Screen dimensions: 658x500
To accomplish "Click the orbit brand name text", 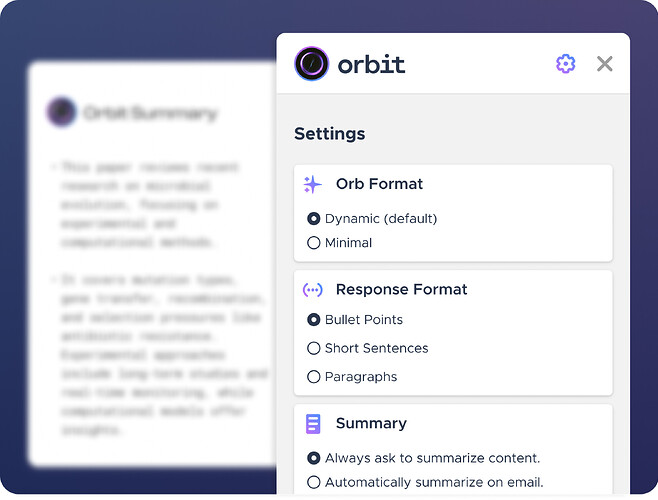I will pyautogui.click(x=371, y=65).
